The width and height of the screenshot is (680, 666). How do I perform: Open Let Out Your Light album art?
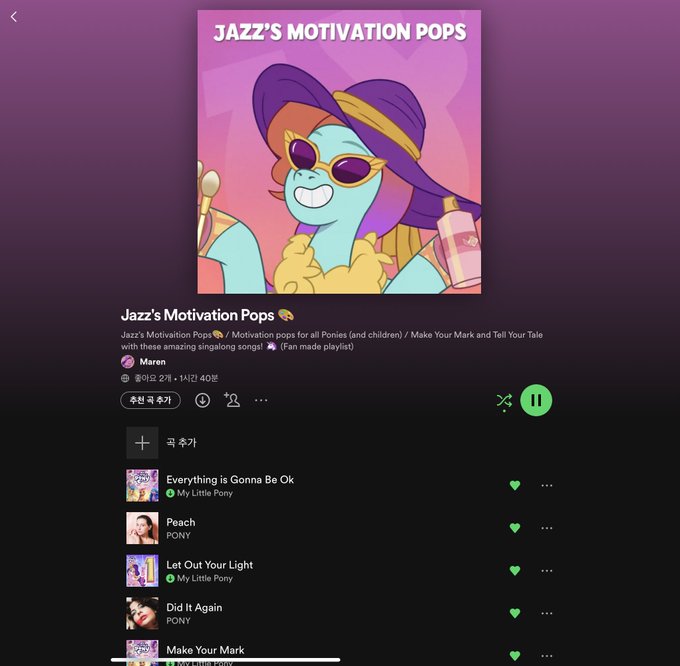point(142,571)
